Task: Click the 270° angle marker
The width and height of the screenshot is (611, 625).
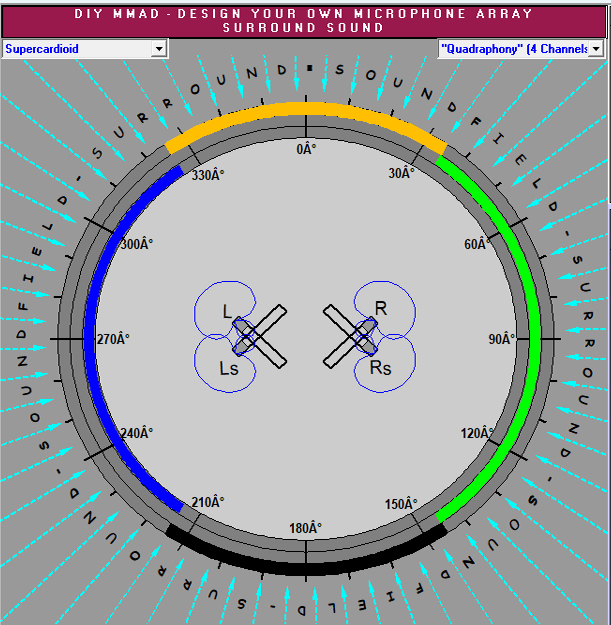Action: click(x=112, y=339)
